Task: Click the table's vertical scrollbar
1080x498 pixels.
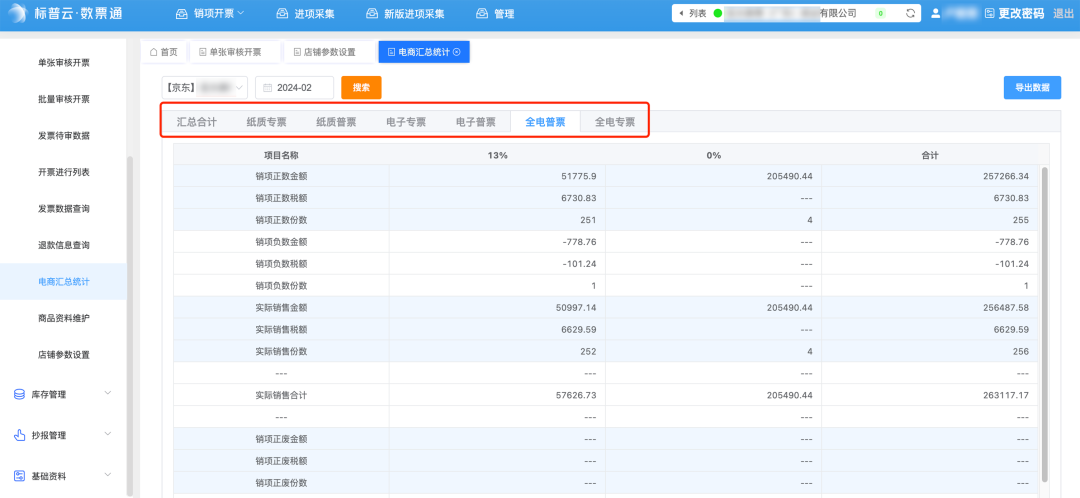Action: (x=1045, y=324)
